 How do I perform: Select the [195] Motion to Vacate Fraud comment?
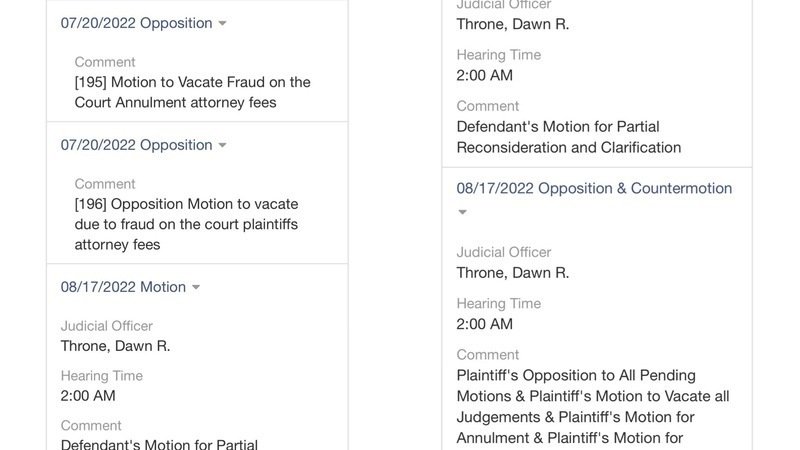tap(192, 92)
